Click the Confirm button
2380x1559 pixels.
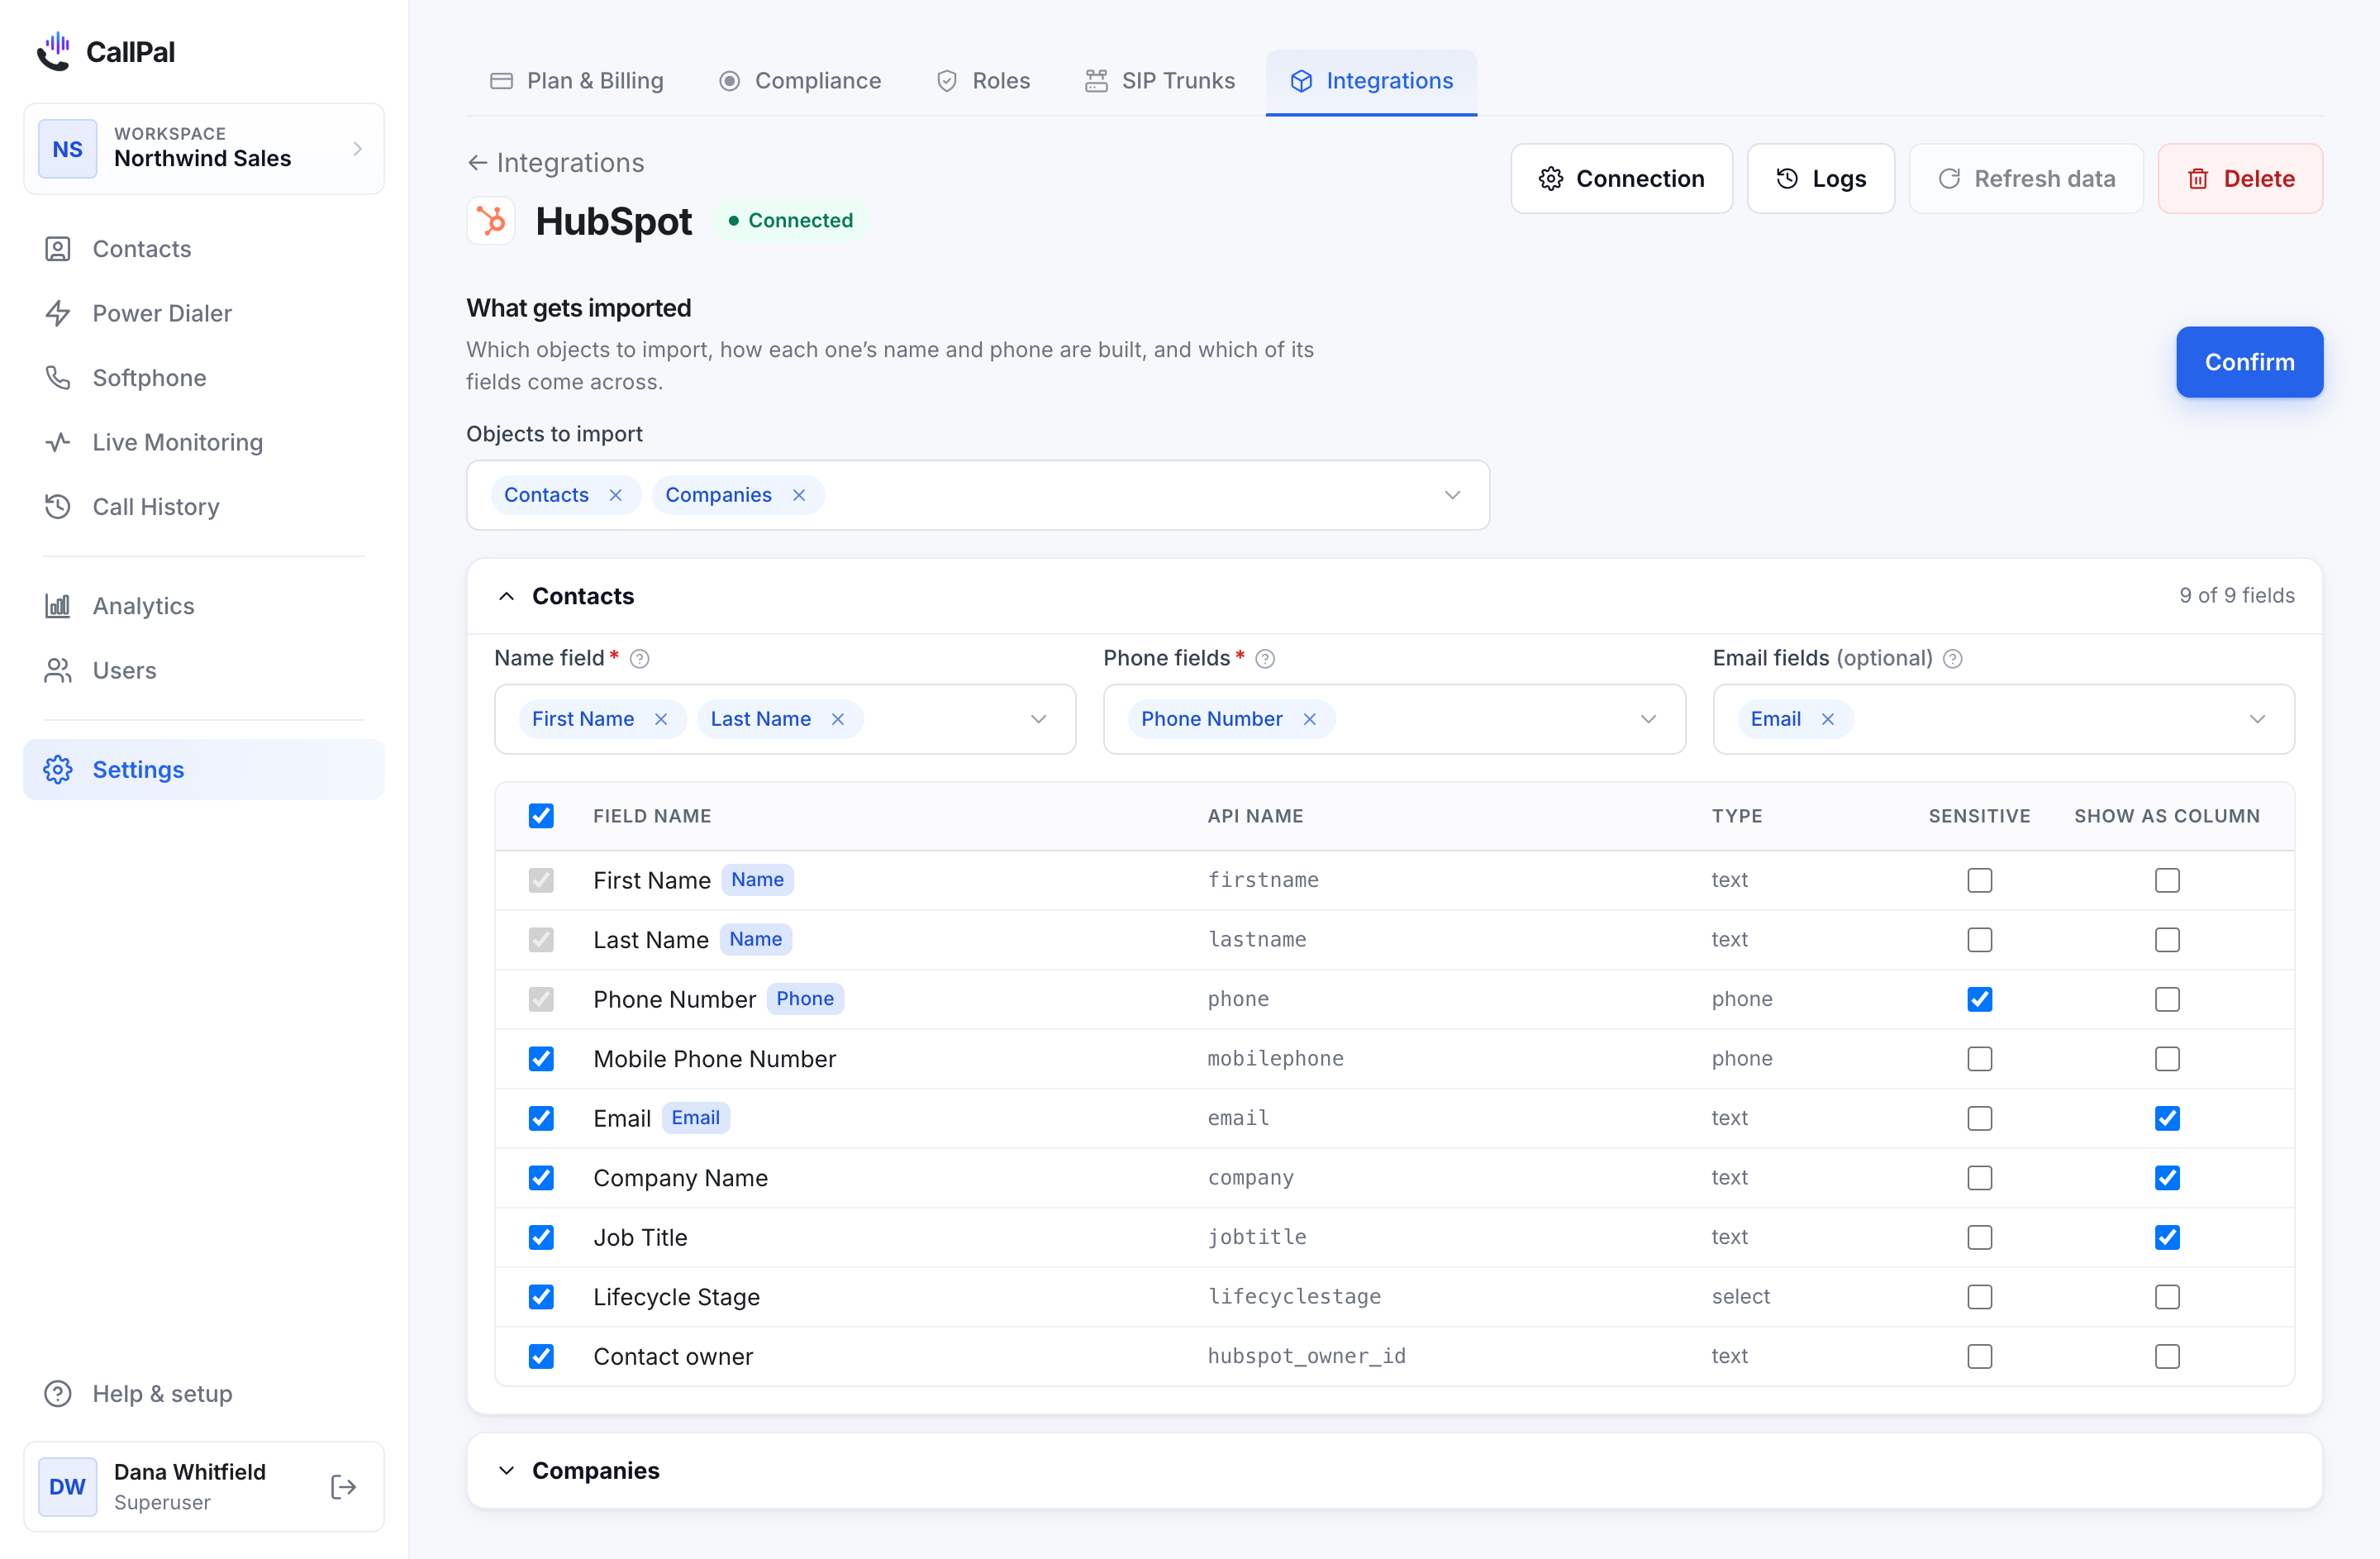click(x=2249, y=362)
